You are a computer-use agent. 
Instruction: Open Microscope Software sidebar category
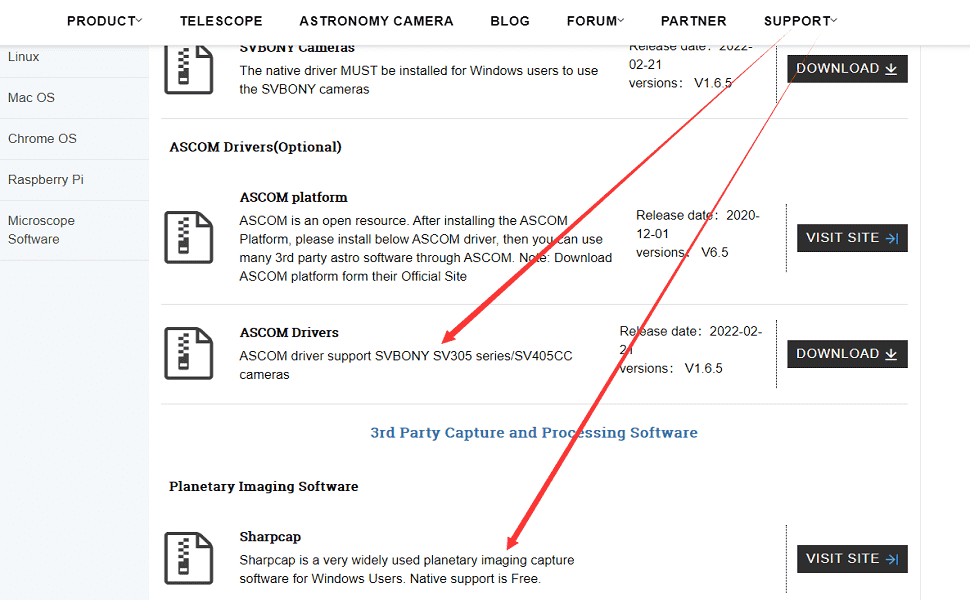[41, 230]
